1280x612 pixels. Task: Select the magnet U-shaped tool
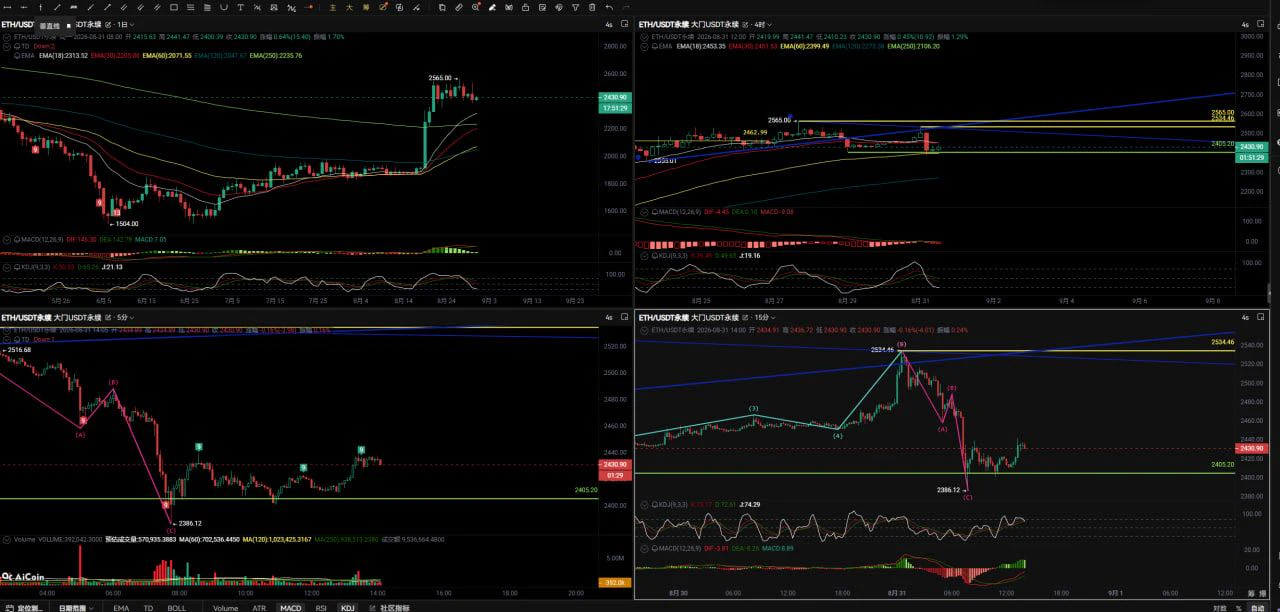[223, 7]
